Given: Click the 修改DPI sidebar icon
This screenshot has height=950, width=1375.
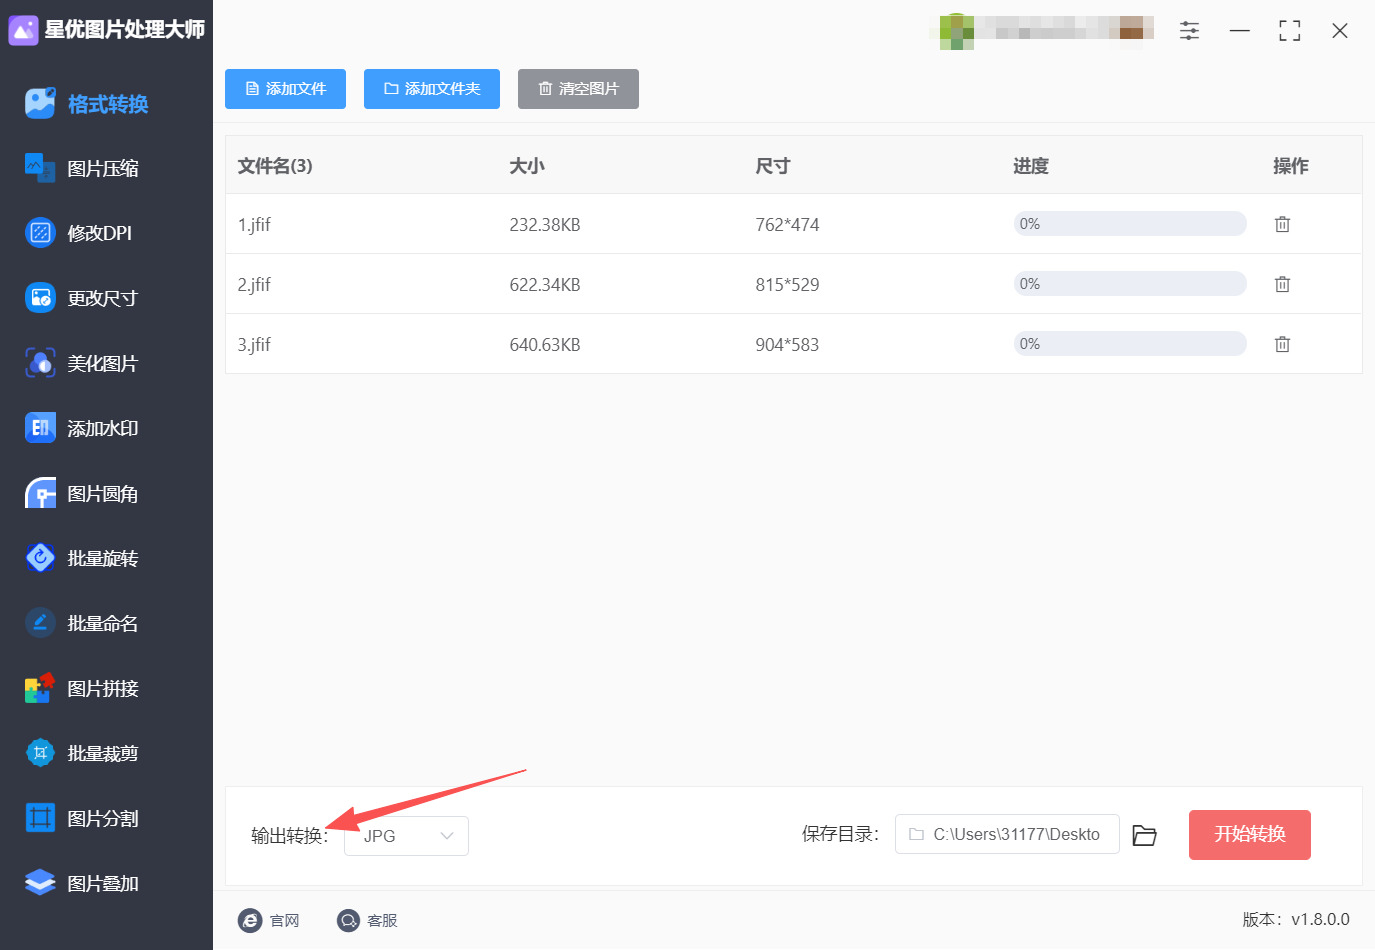Looking at the screenshot, I should click(x=40, y=233).
